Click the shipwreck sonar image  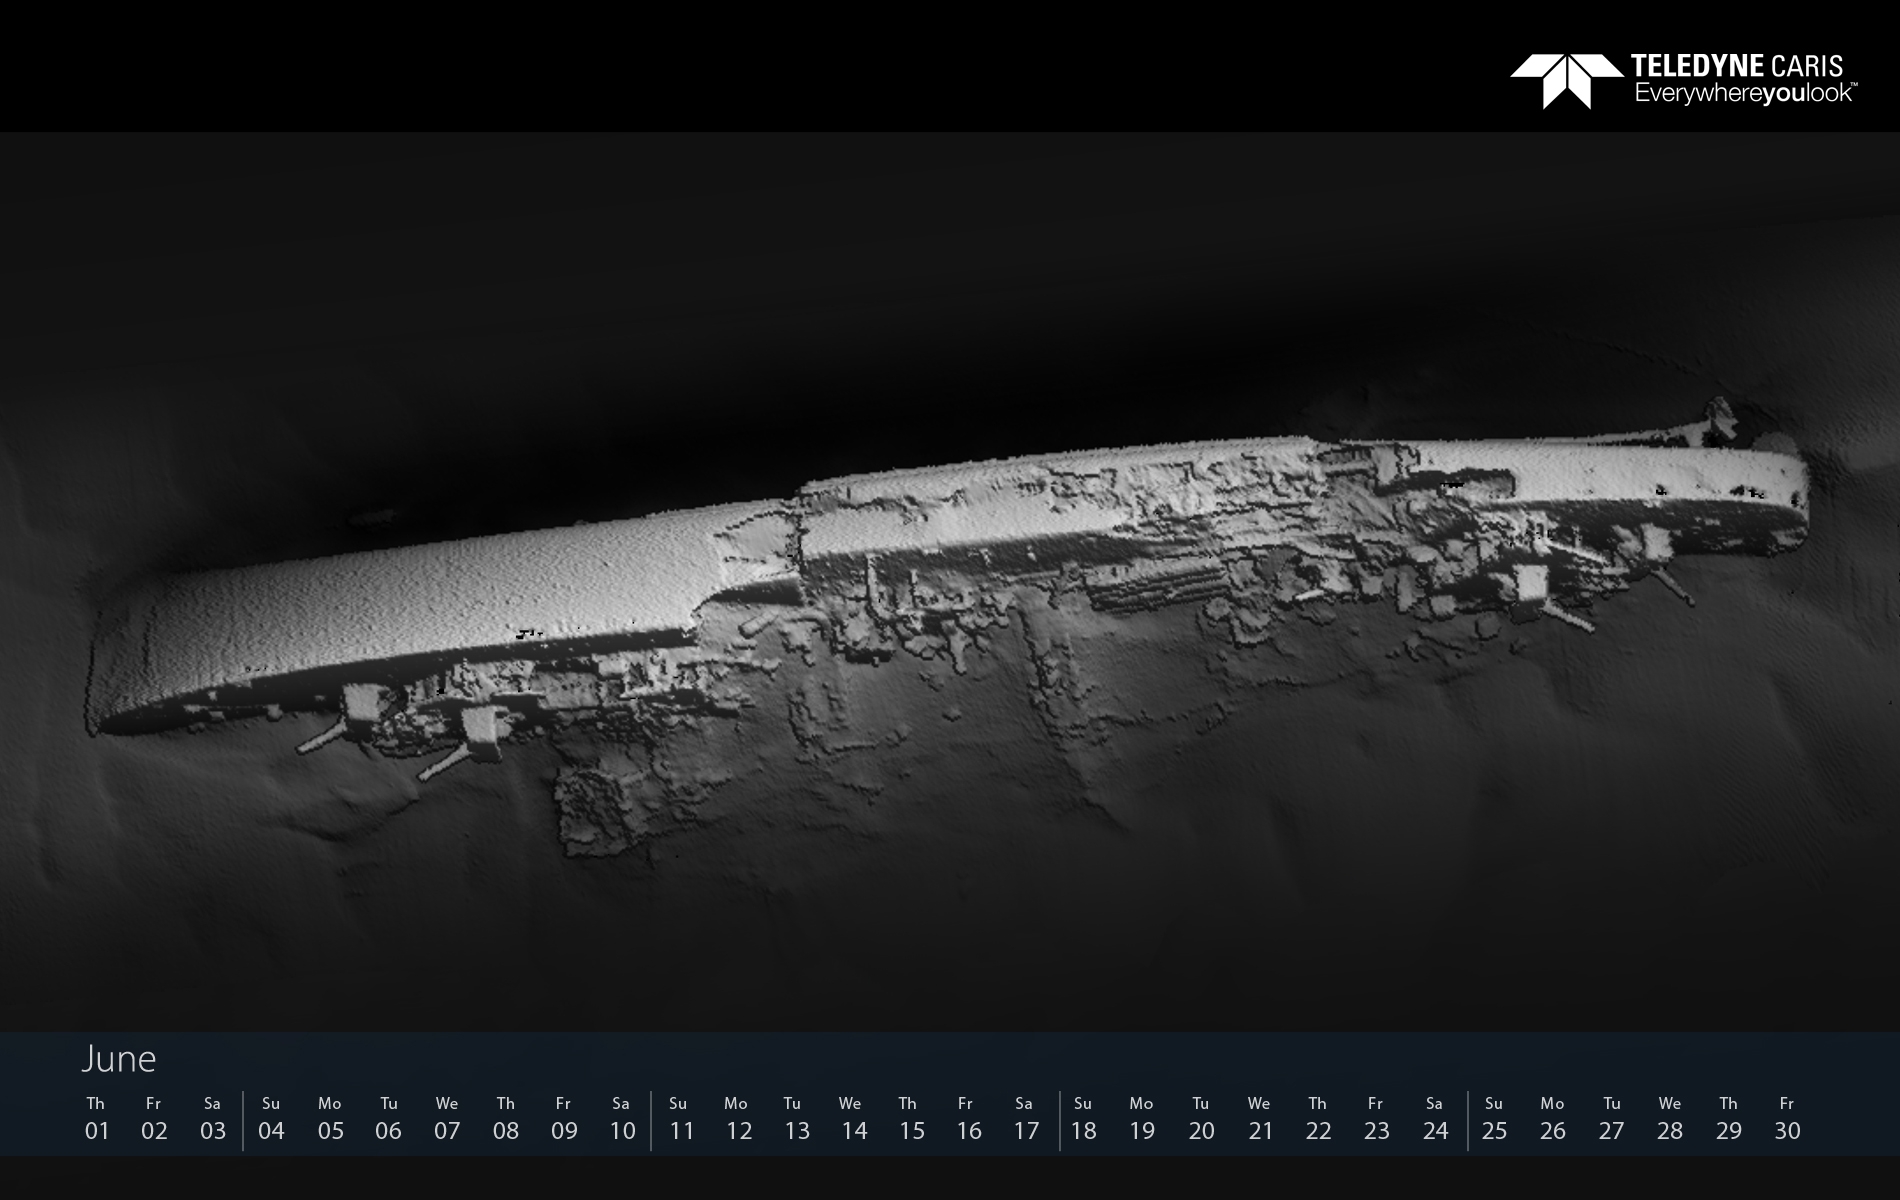click(950, 582)
